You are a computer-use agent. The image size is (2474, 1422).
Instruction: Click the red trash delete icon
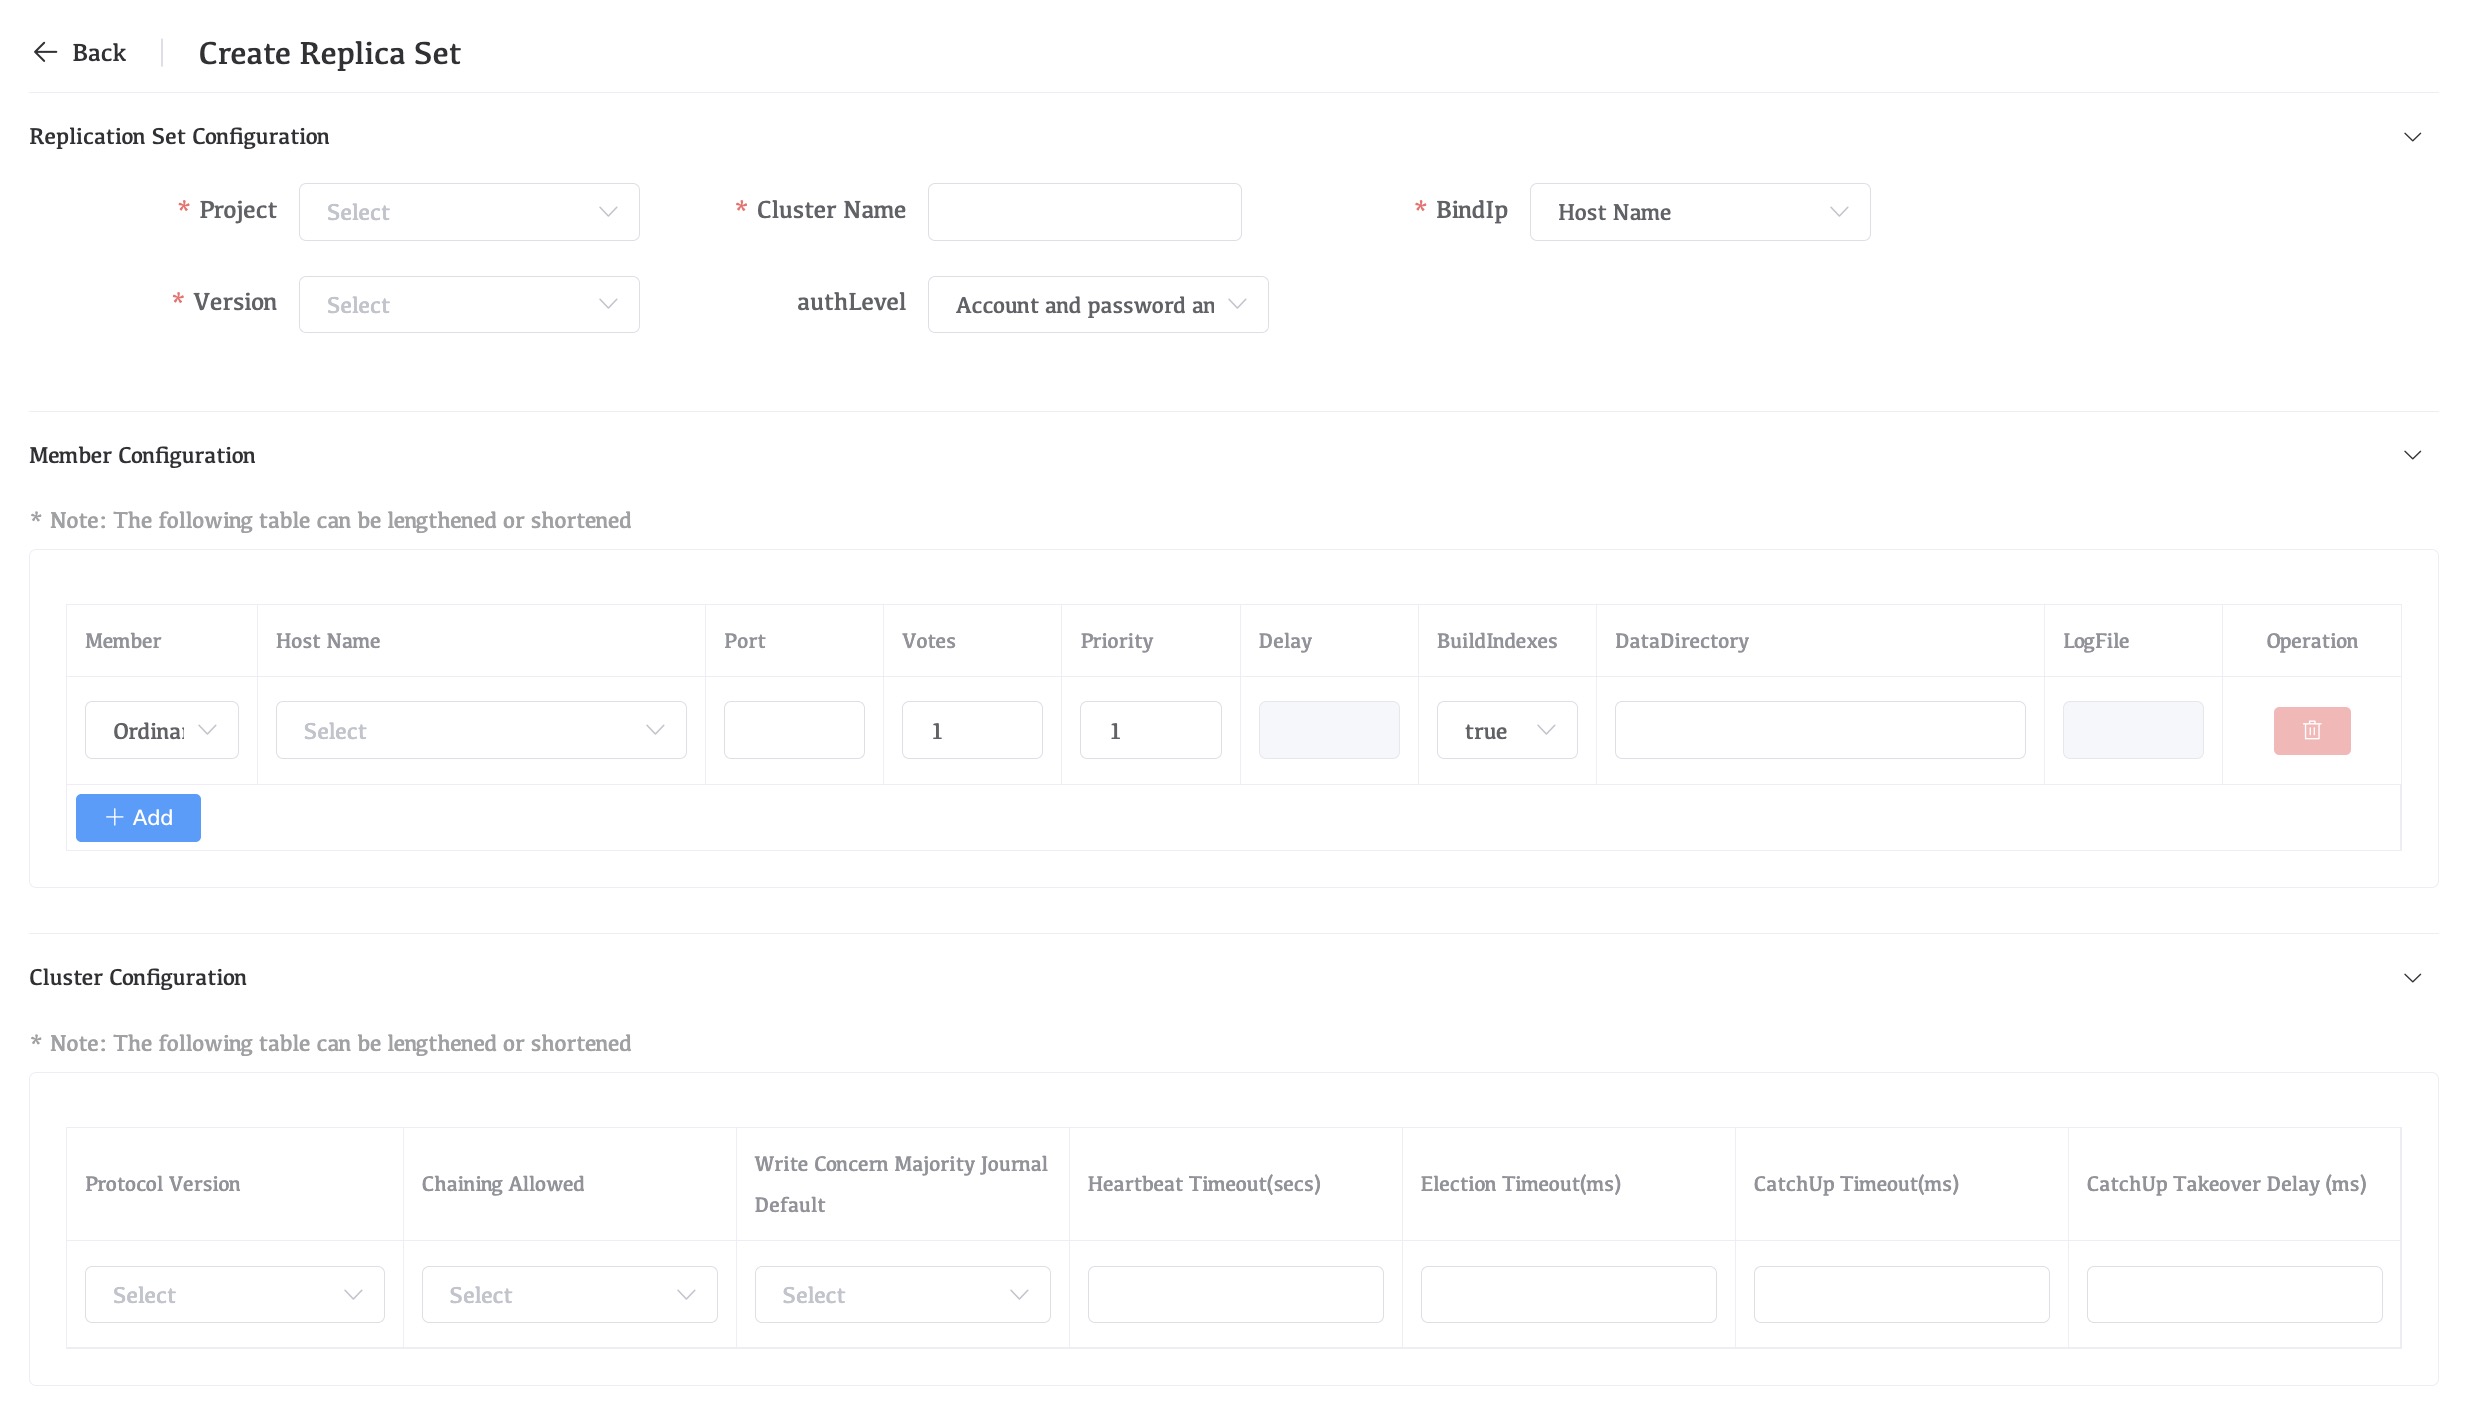2311,731
